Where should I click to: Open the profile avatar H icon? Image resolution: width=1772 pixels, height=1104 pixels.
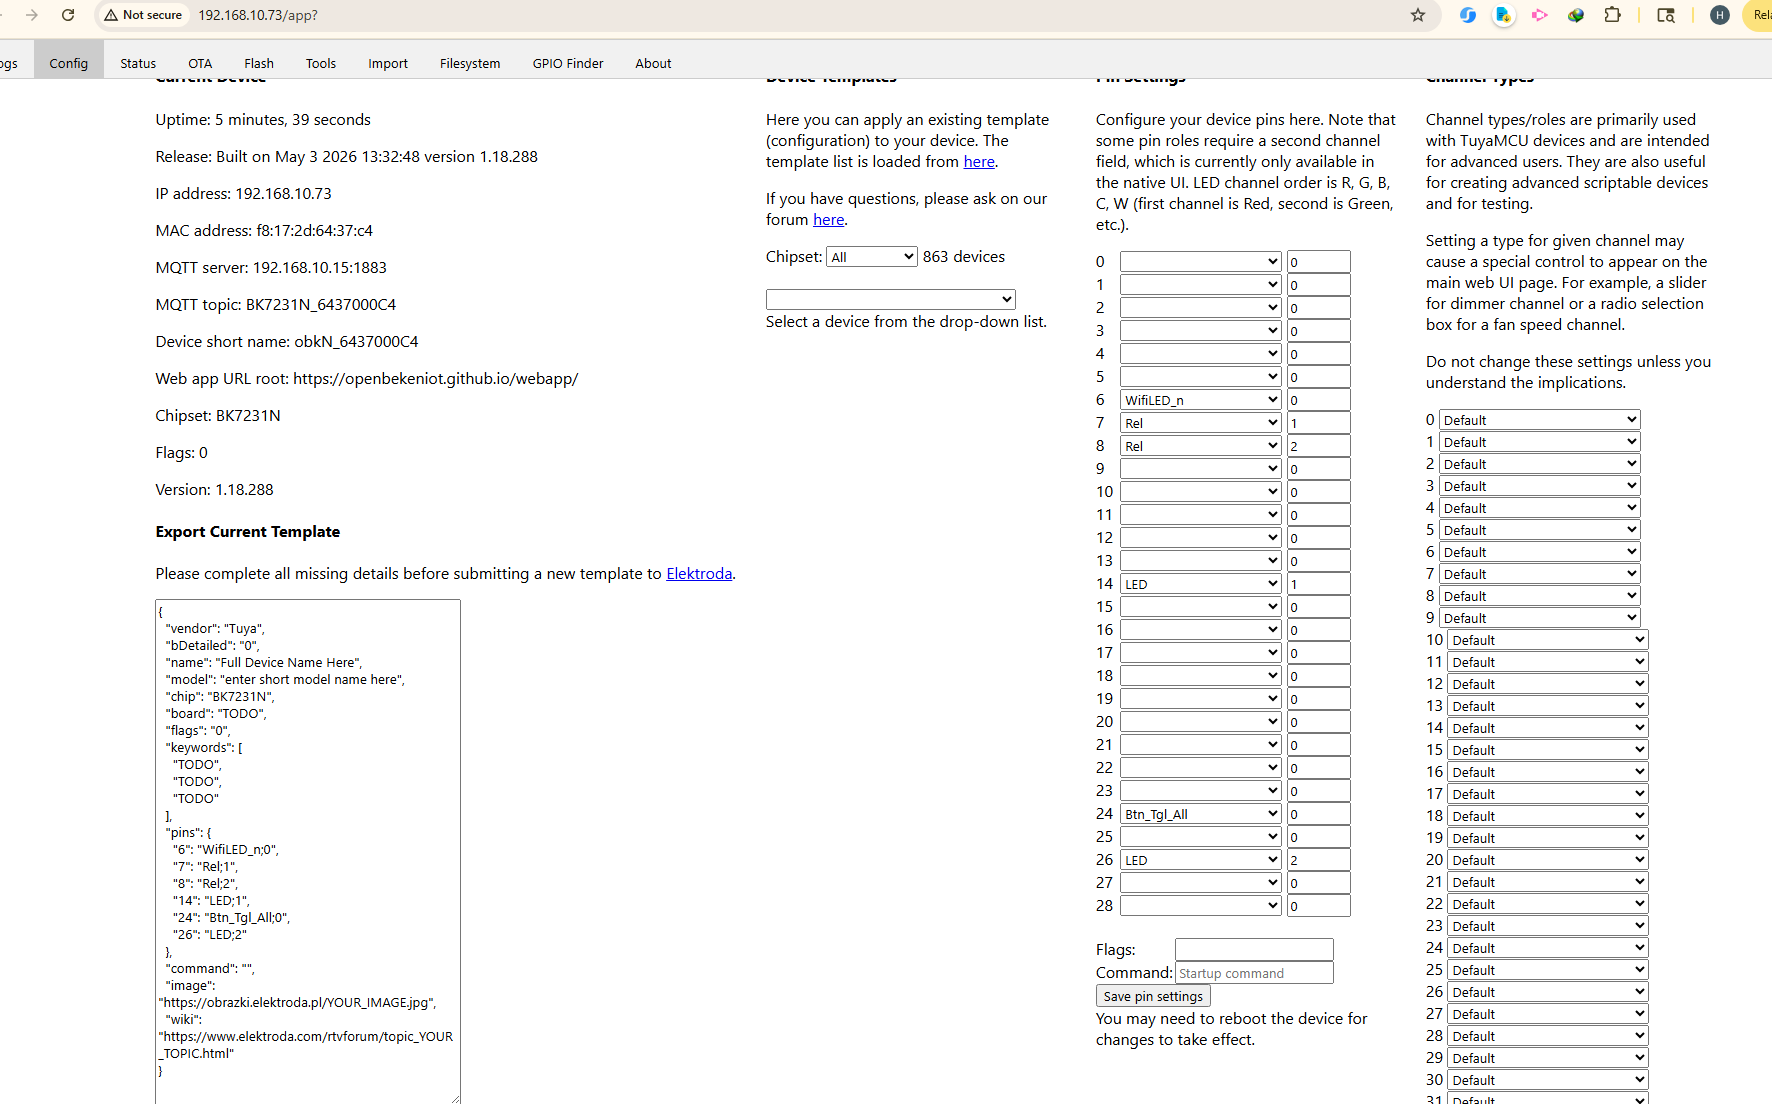1720,15
